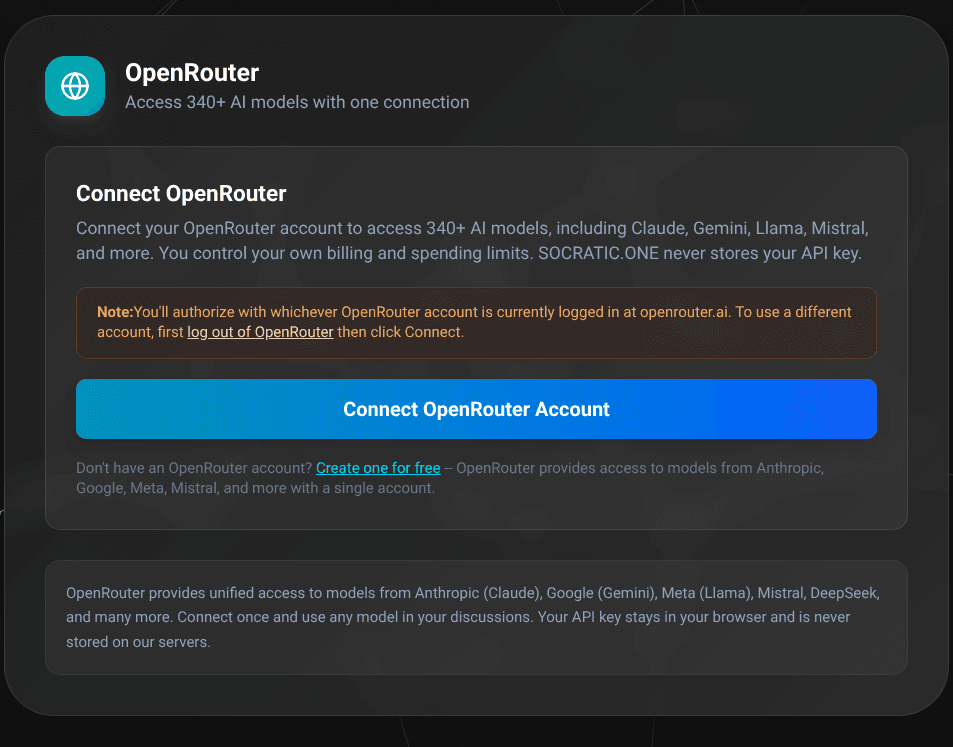Click the bottom paragraph starting 'OpenRouter provides unified access'
Viewport: 953px width, 747px height.
pyautogui.click(x=473, y=617)
